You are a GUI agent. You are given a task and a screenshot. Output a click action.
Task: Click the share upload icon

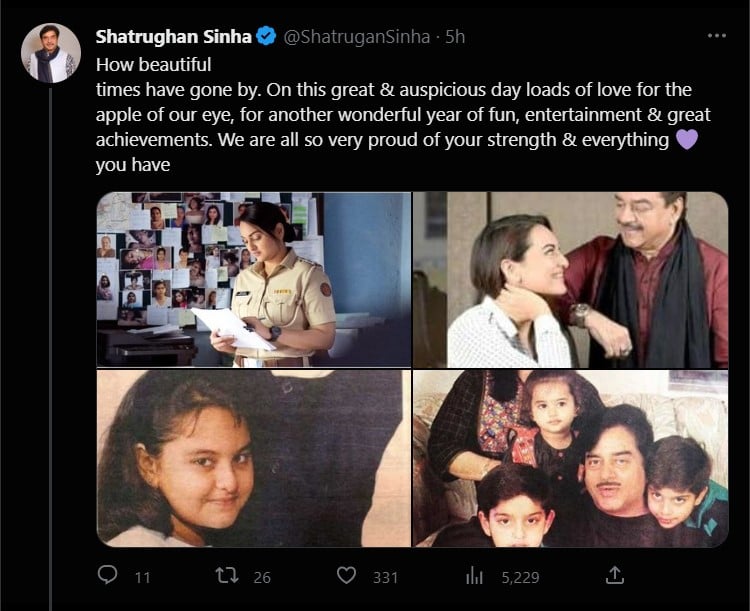(615, 575)
